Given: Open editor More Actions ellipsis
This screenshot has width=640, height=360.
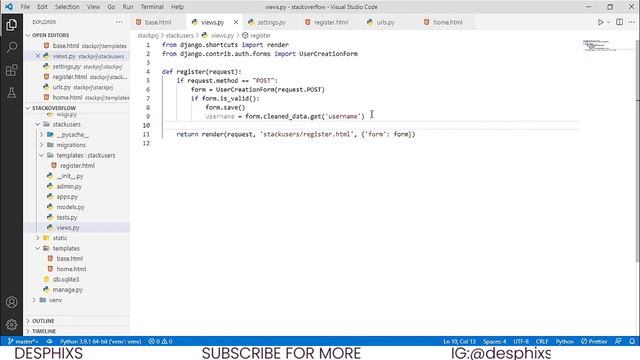Looking at the screenshot, I should [631, 22].
